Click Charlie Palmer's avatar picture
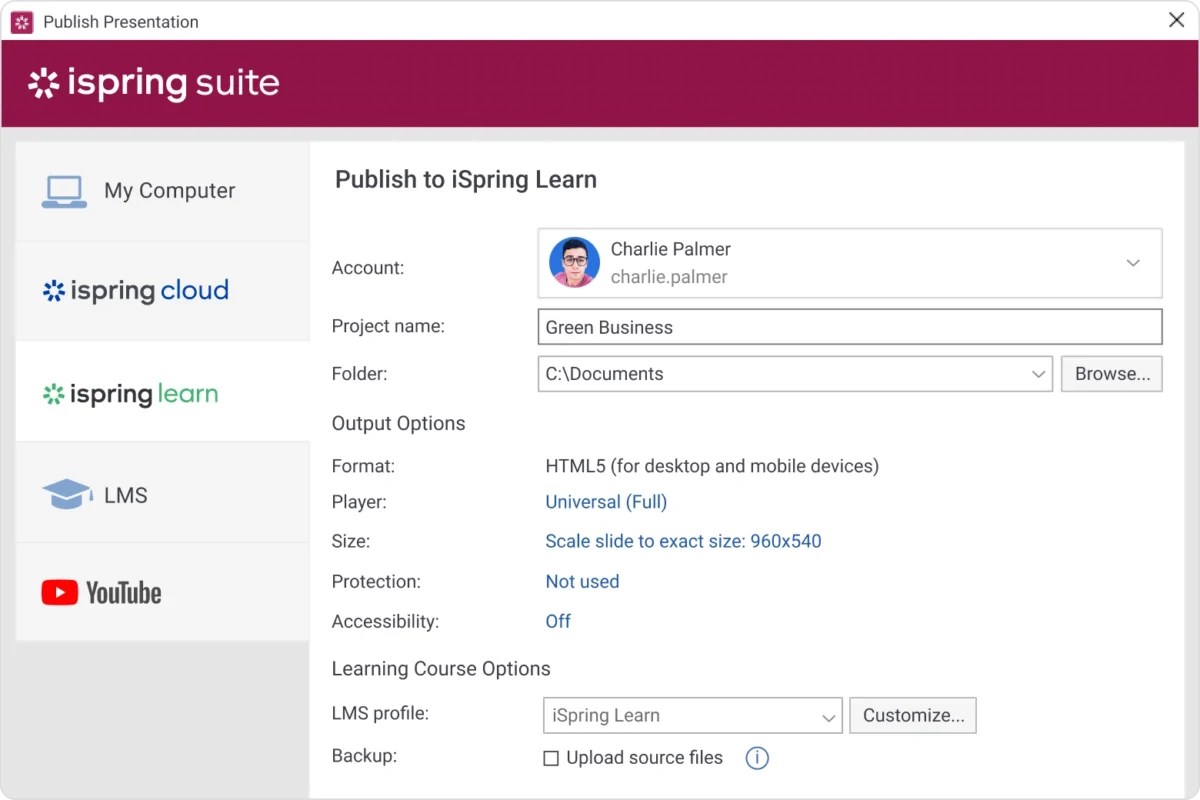1200x800 pixels. 574,263
